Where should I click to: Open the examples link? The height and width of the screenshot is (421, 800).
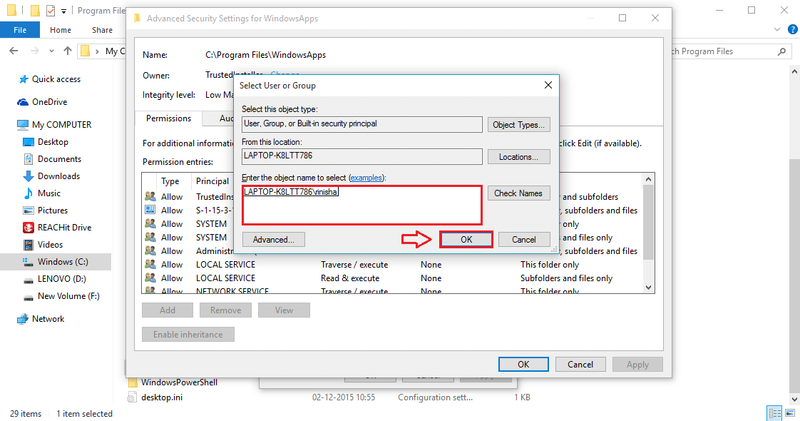coord(366,178)
